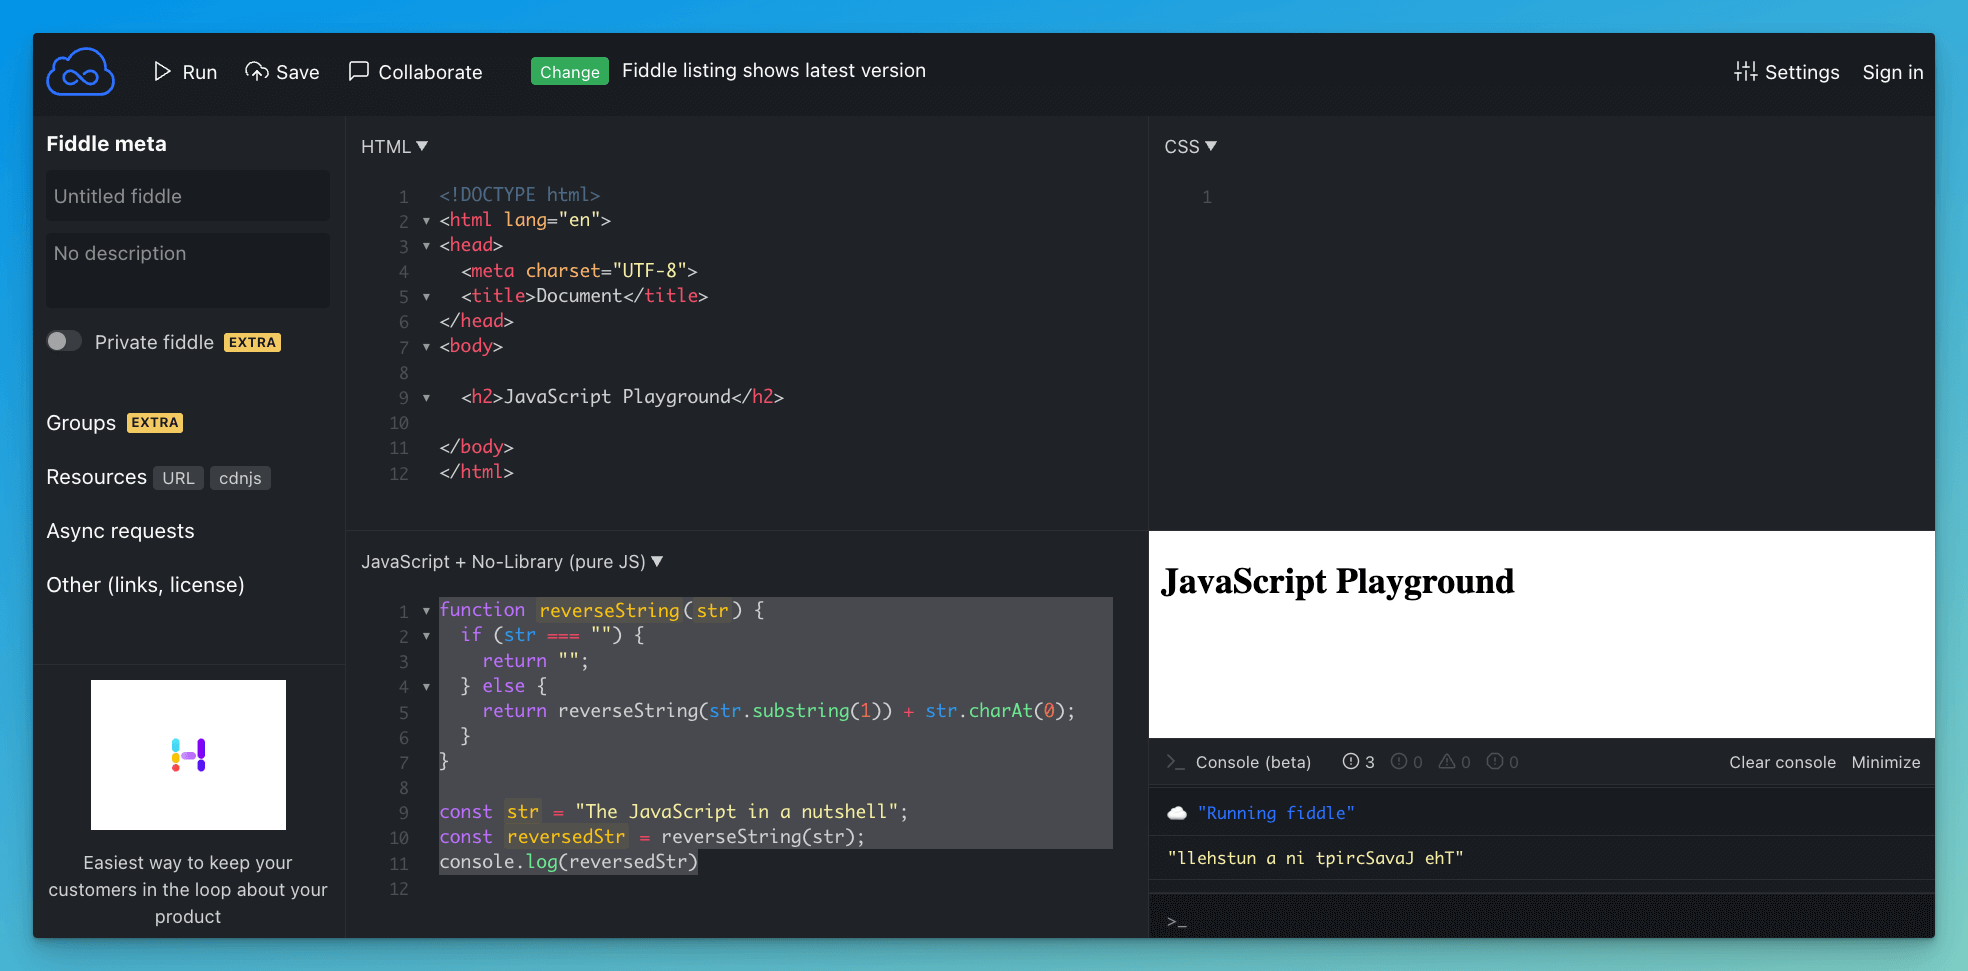Screen dimensions: 1968x971
Task: Enable the Private fiddle switch
Action: (64, 341)
